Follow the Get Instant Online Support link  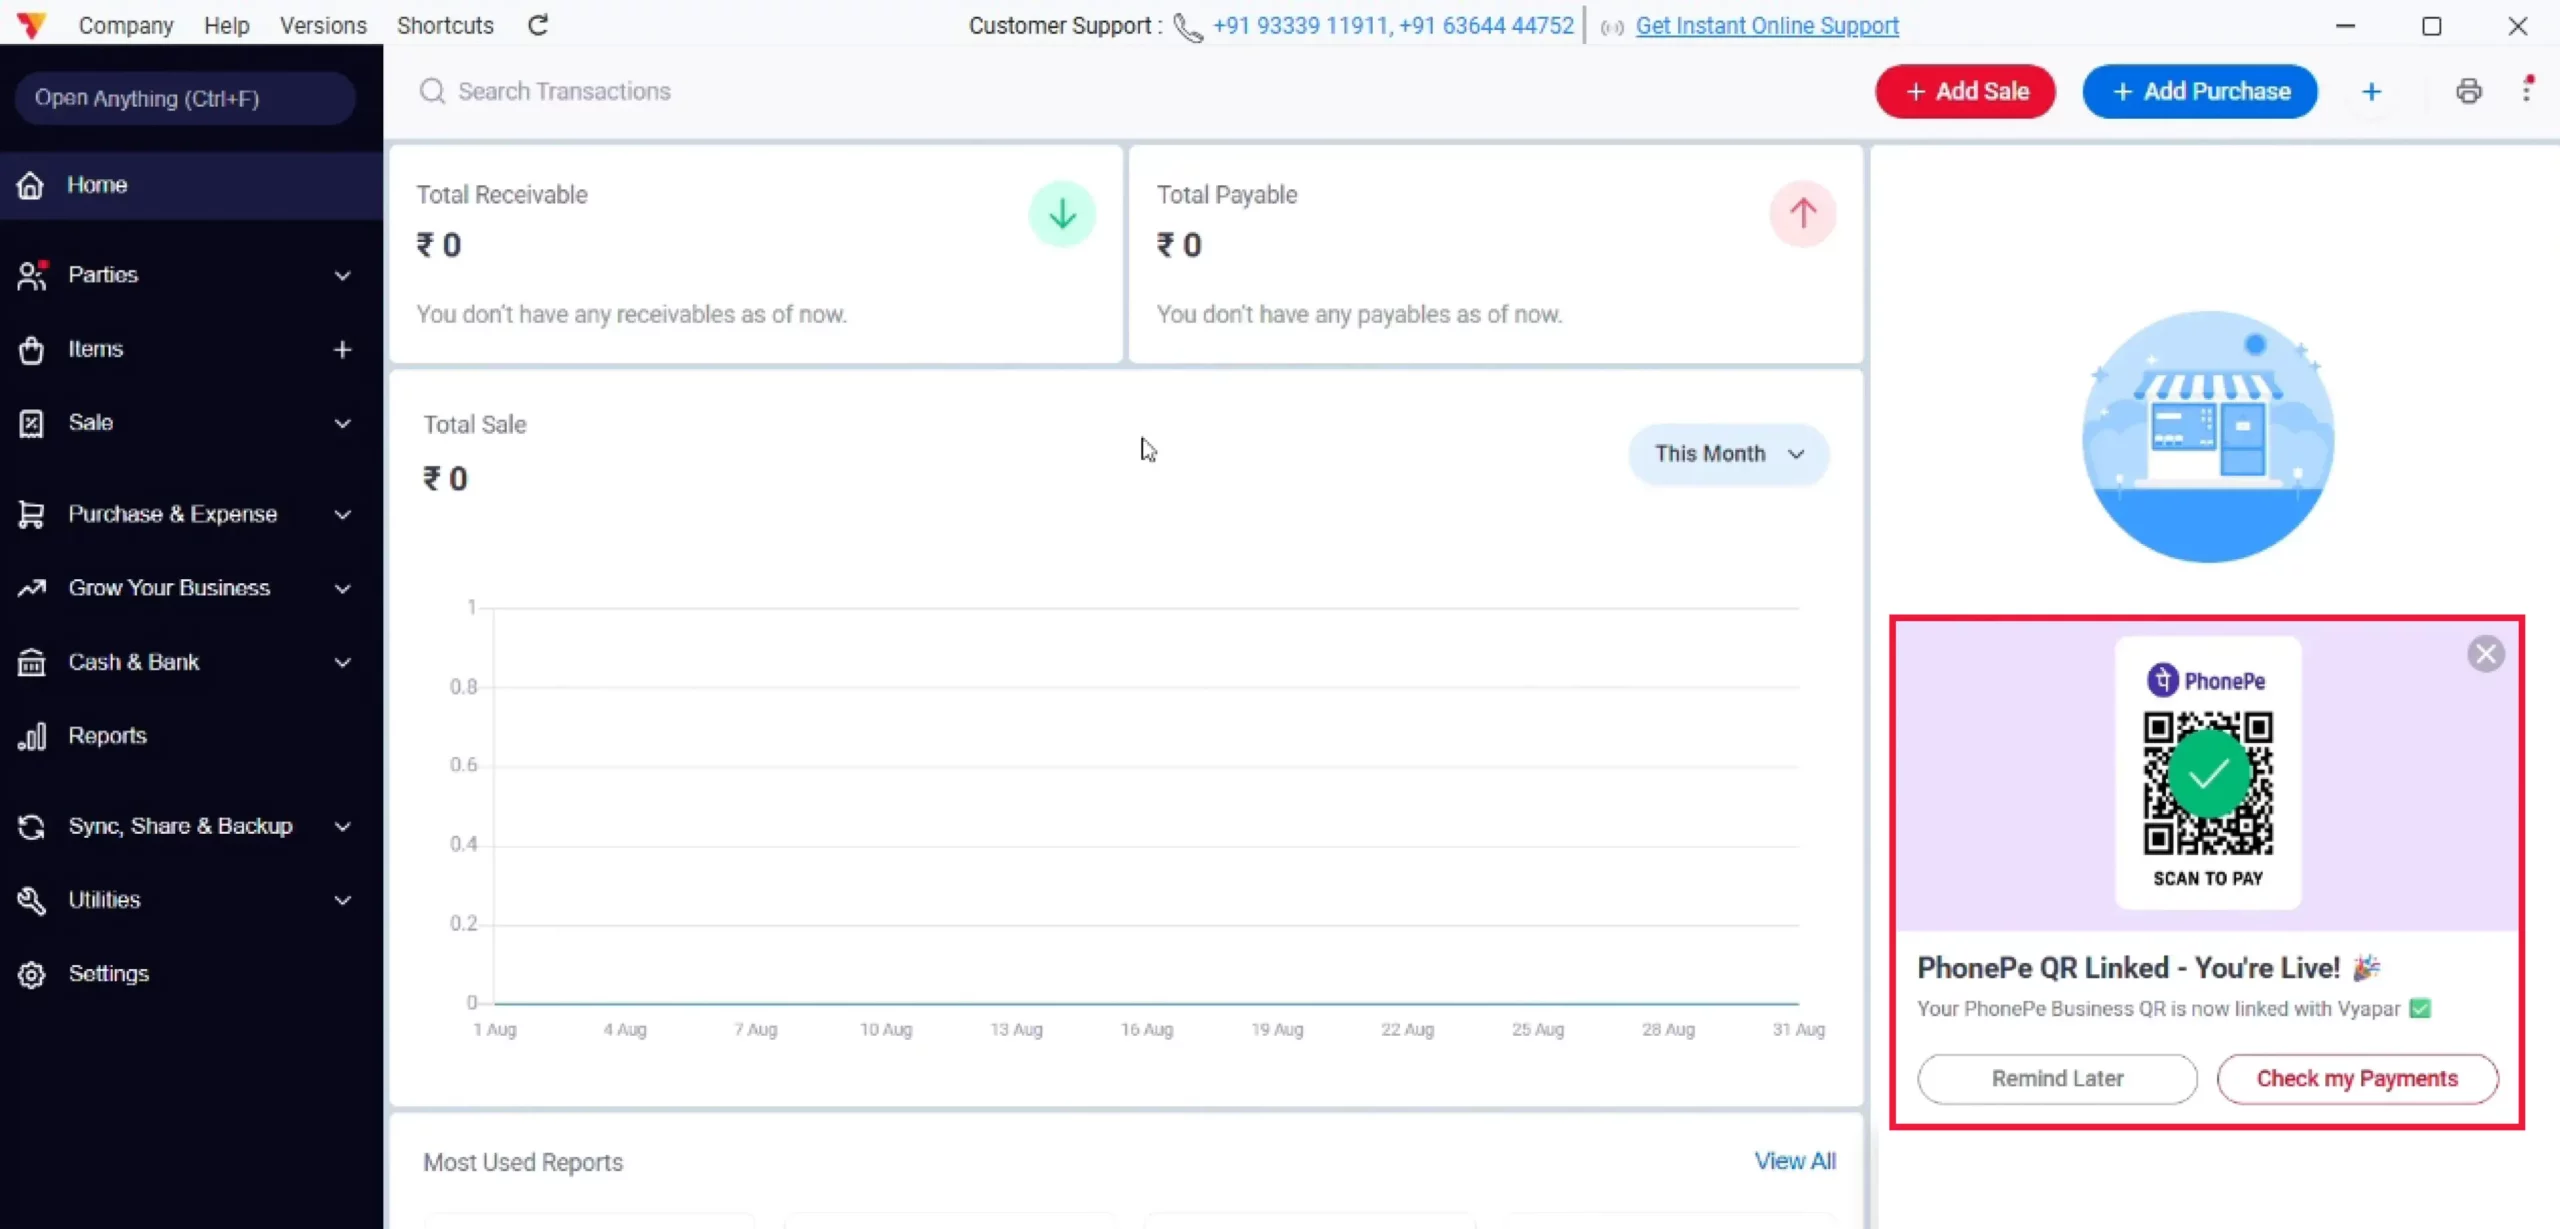1767,26
